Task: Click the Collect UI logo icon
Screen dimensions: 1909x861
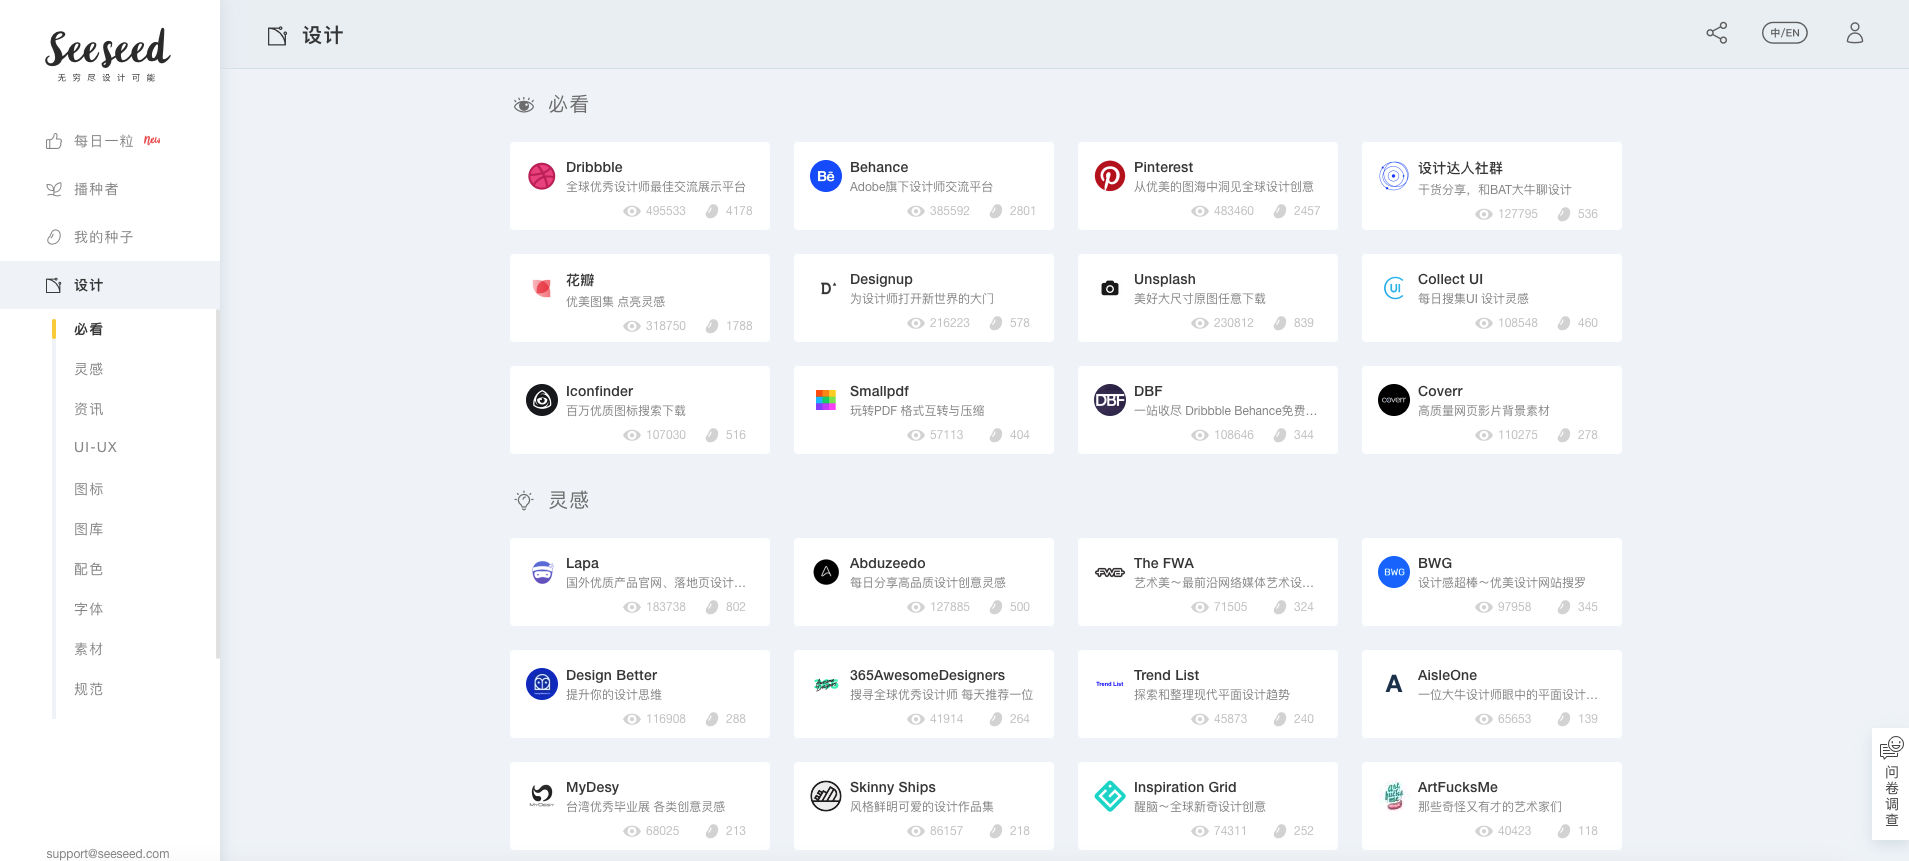Action: pos(1394,288)
